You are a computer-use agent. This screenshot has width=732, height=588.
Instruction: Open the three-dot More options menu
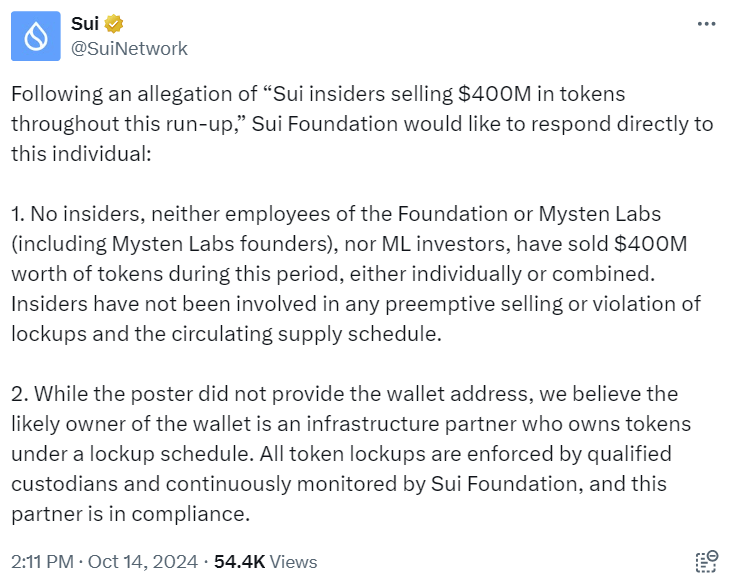(x=706, y=24)
